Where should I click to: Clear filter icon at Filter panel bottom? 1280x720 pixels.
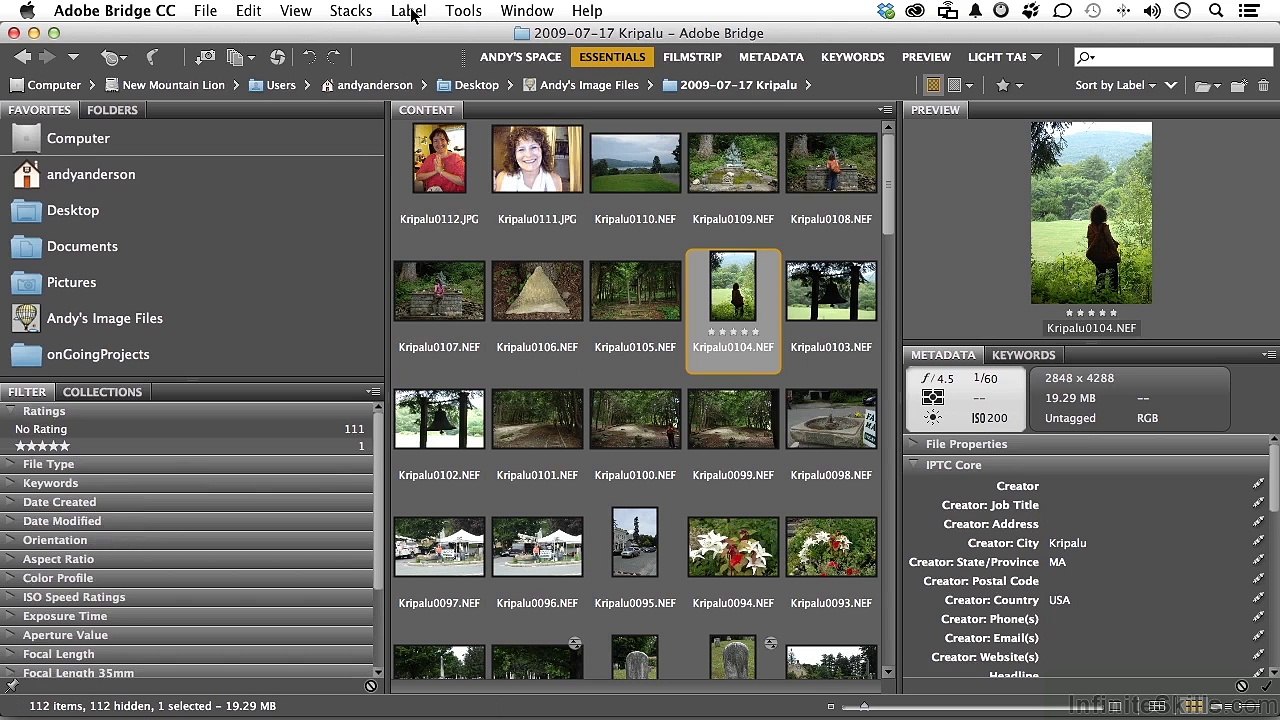point(371,686)
